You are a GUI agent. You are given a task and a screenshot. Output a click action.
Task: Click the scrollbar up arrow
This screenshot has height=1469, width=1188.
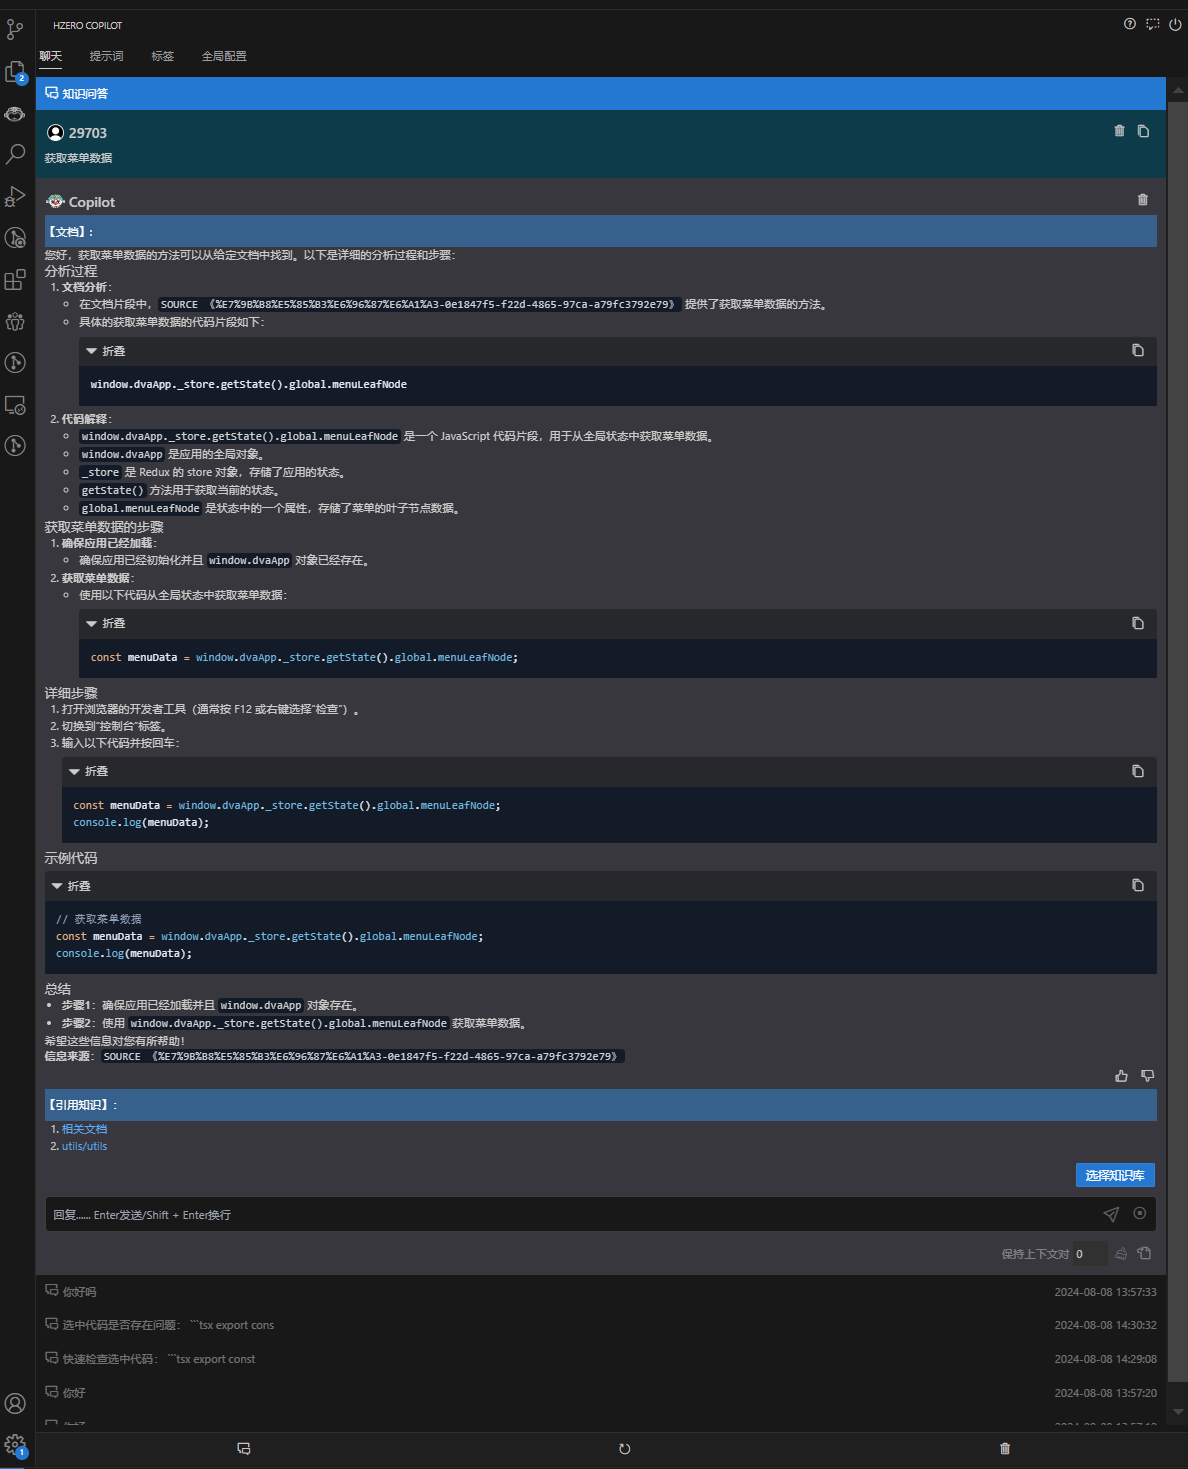(x=1178, y=91)
